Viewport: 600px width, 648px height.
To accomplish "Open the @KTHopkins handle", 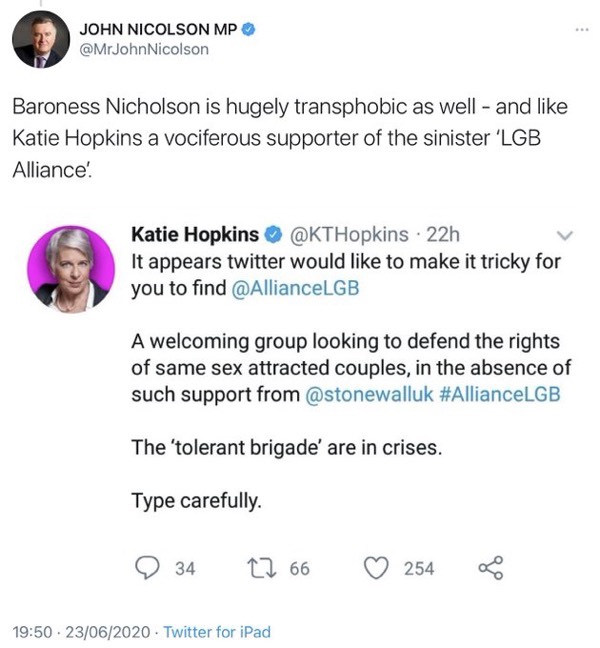I will tap(349, 235).
